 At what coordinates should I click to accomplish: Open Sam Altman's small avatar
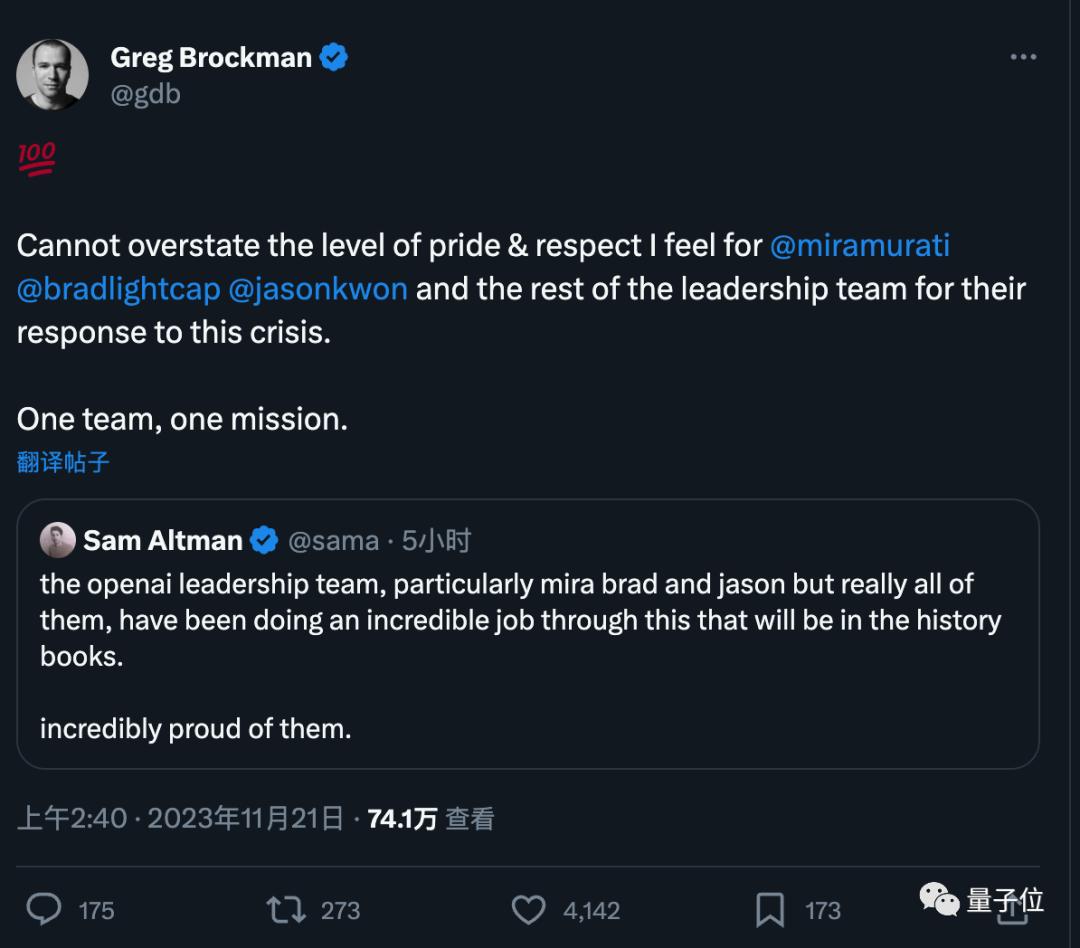coord(58,541)
